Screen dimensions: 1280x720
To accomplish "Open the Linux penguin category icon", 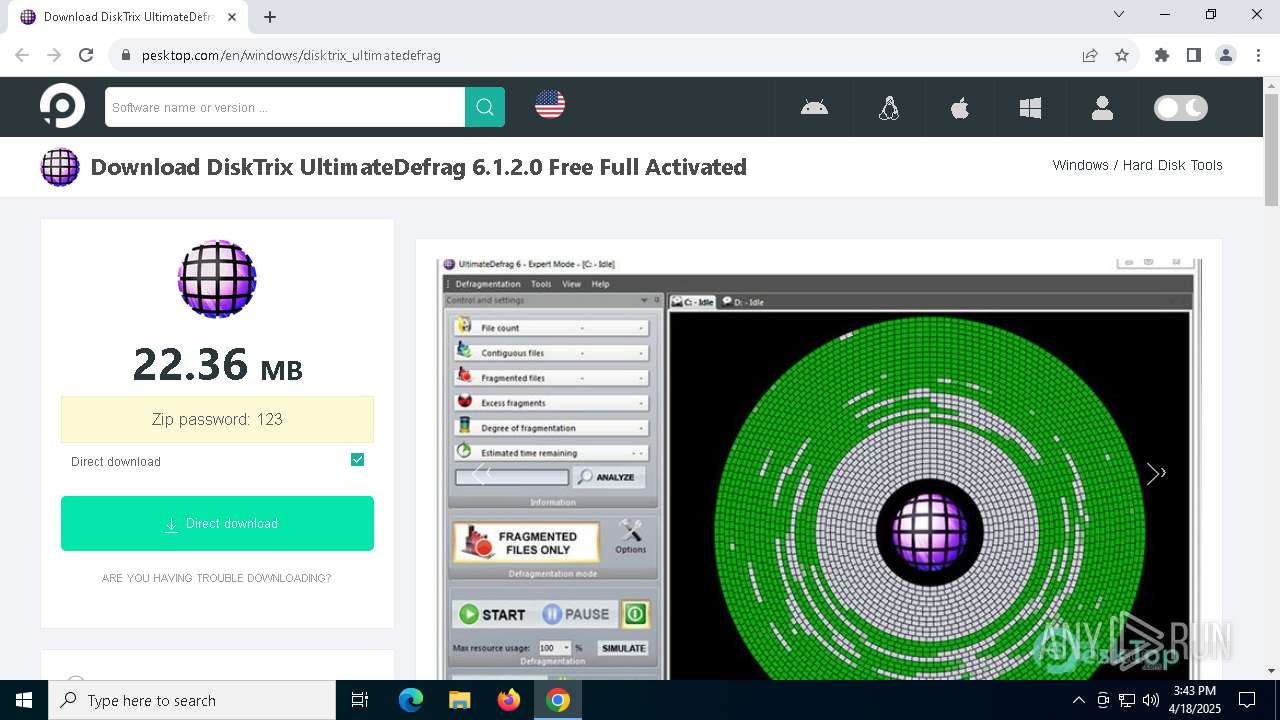I will (x=889, y=107).
